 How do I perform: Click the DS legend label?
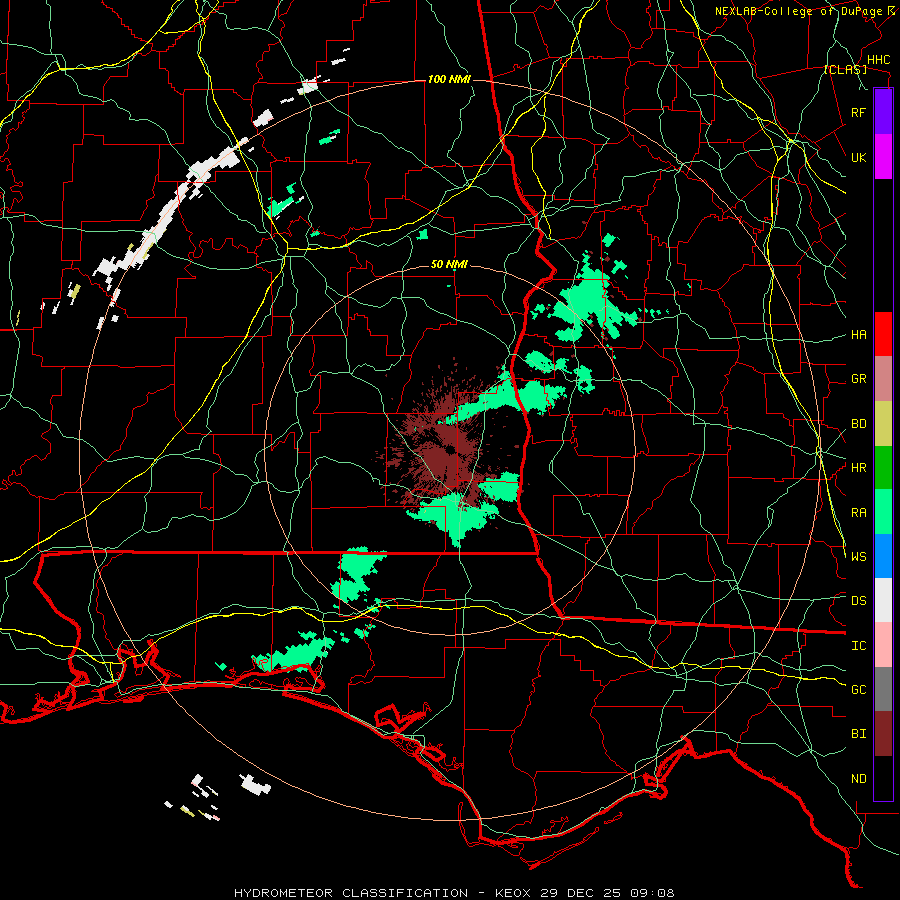pyautogui.click(x=858, y=601)
